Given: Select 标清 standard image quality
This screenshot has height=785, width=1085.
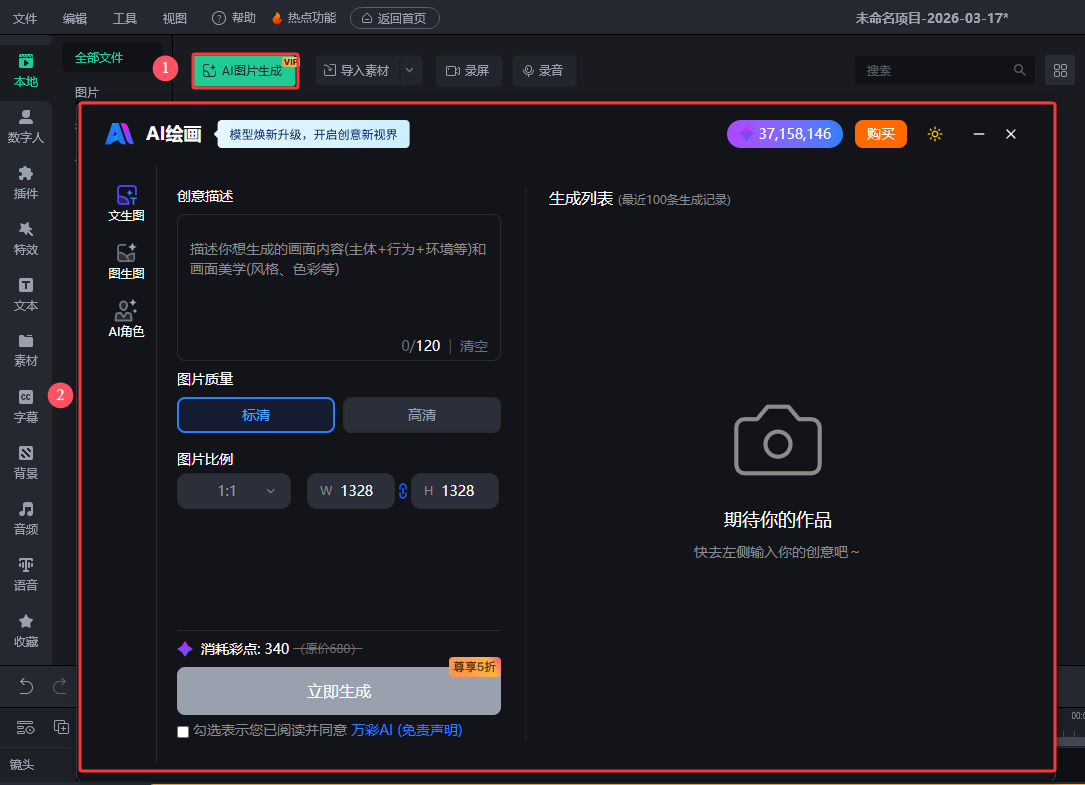Looking at the screenshot, I should (256, 415).
